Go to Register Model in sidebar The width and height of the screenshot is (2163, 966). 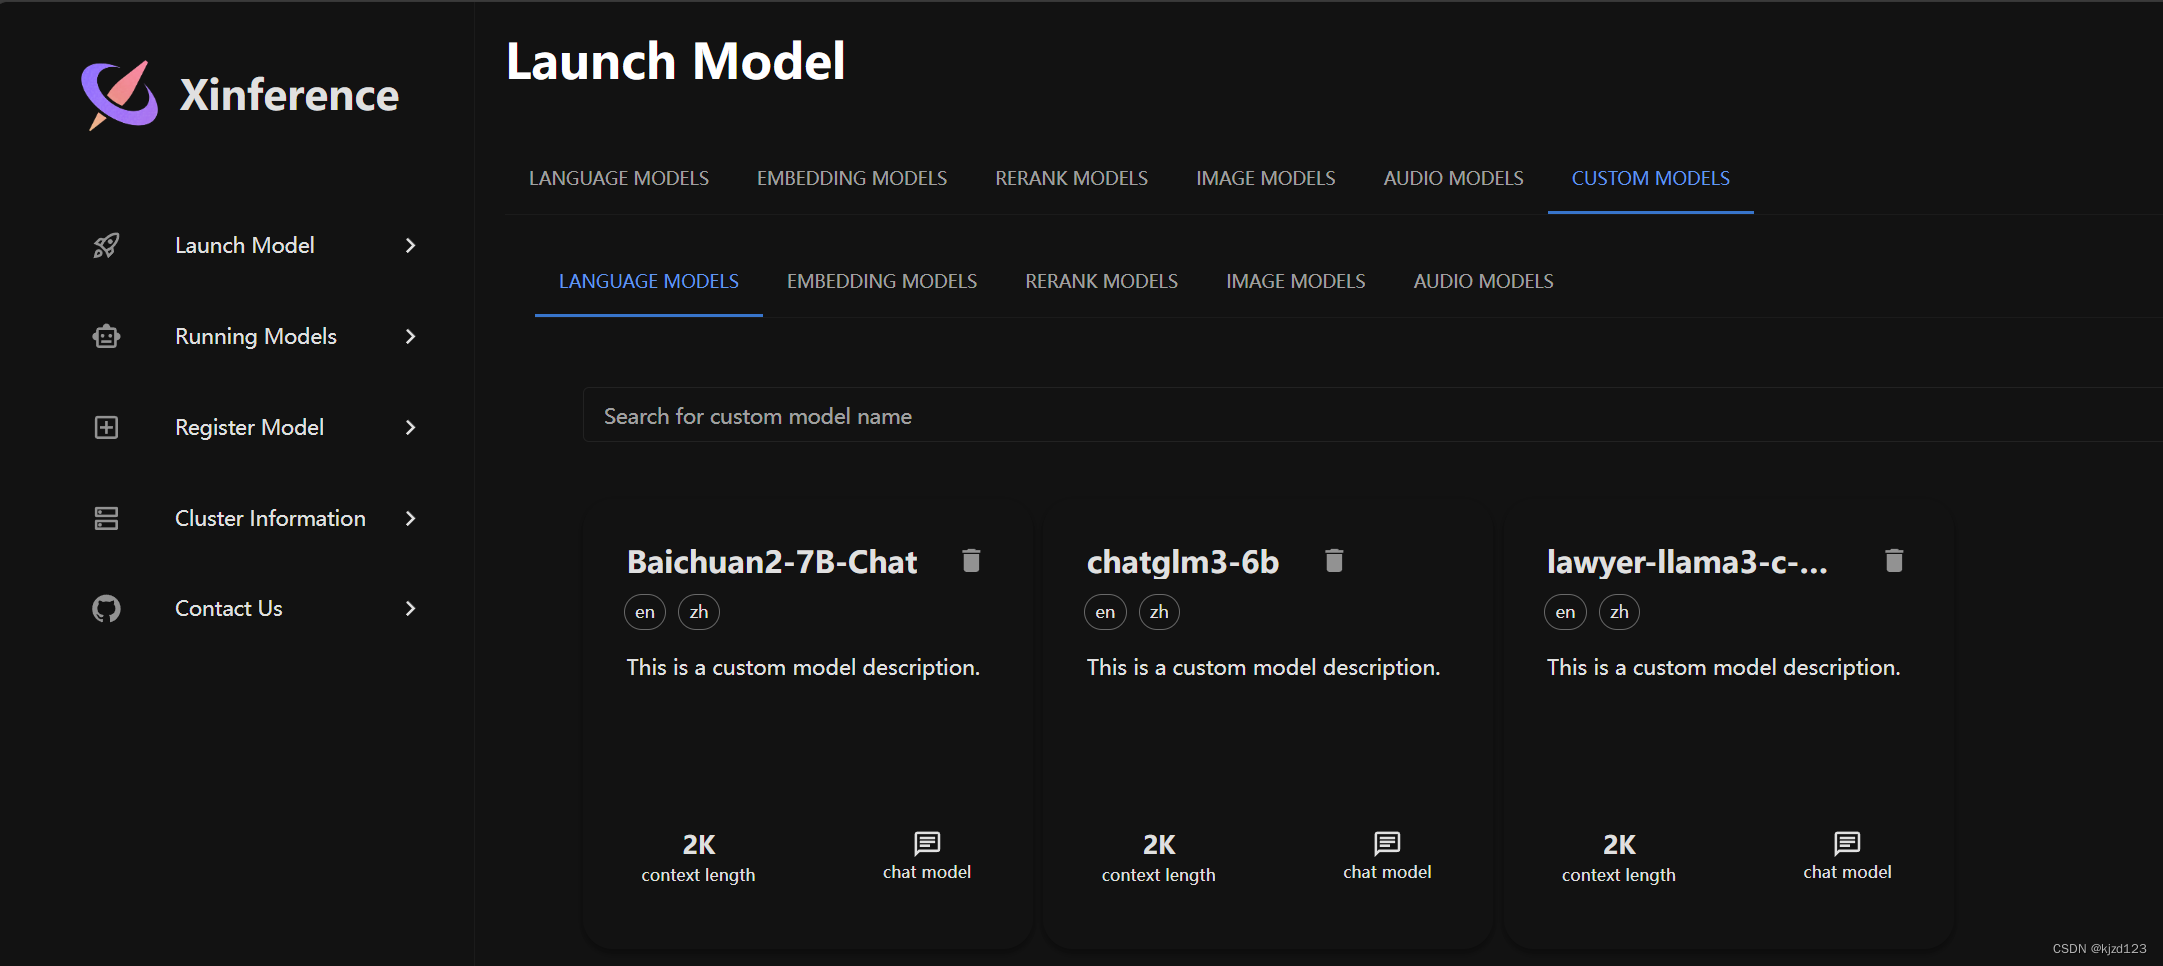click(x=250, y=427)
